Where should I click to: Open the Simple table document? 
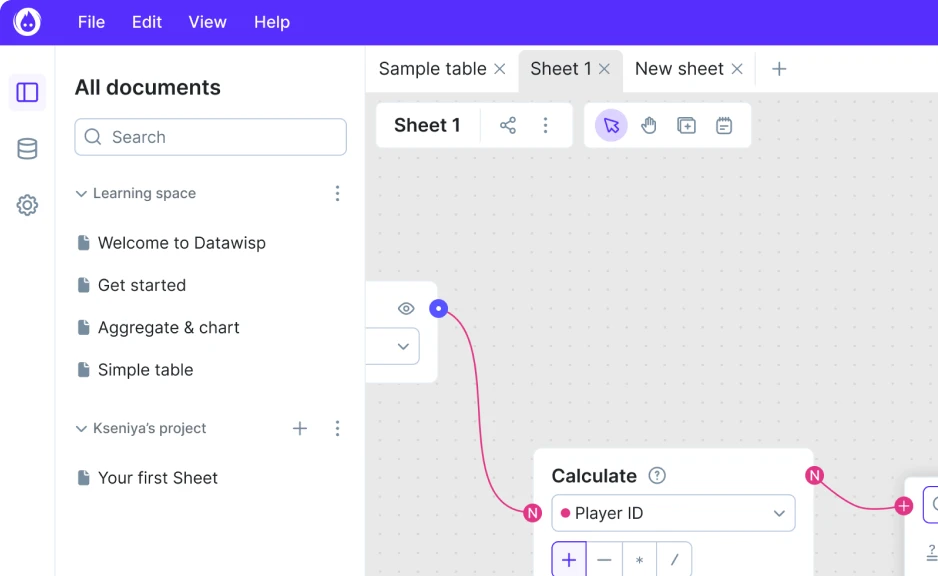(145, 370)
